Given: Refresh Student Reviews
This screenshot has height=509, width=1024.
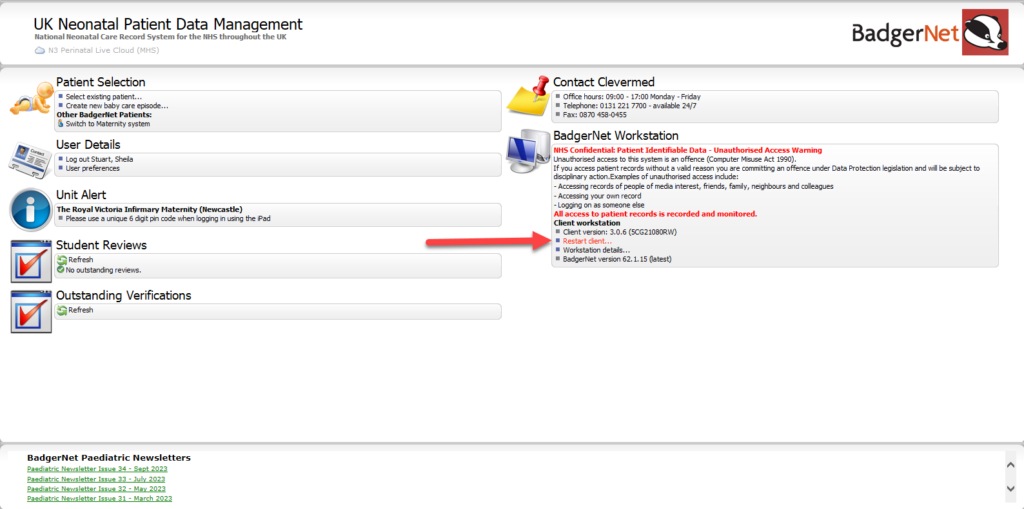Looking at the screenshot, I should 81,260.
